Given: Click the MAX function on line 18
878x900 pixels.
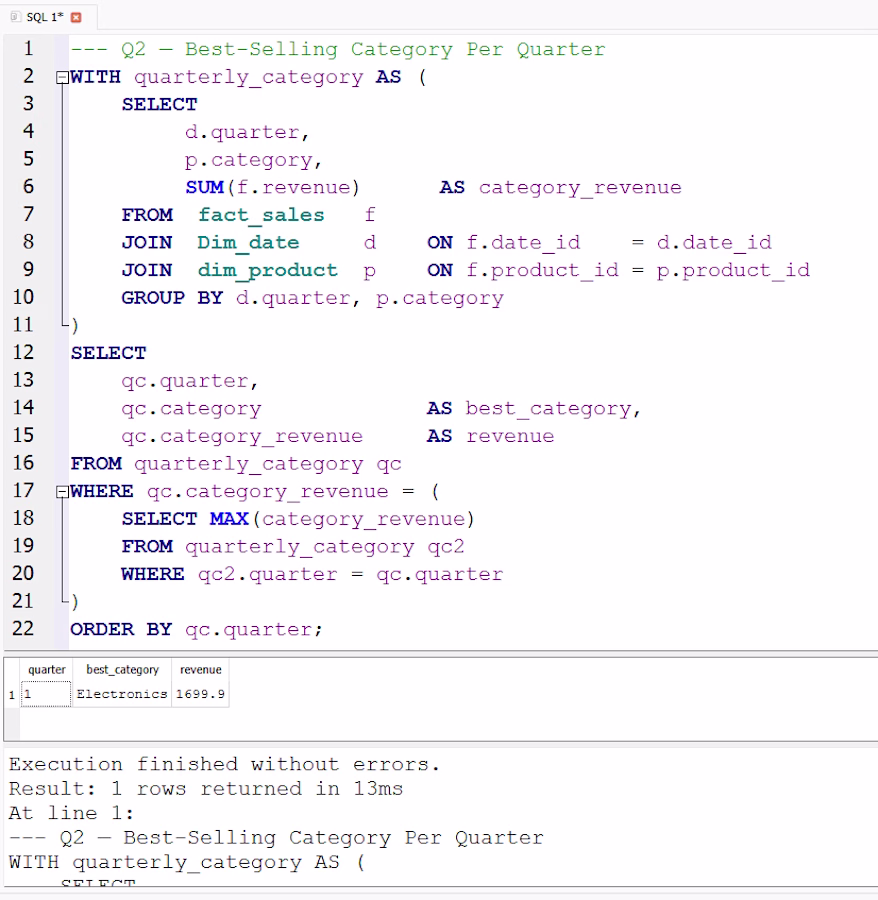Looking at the screenshot, I should point(229,519).
